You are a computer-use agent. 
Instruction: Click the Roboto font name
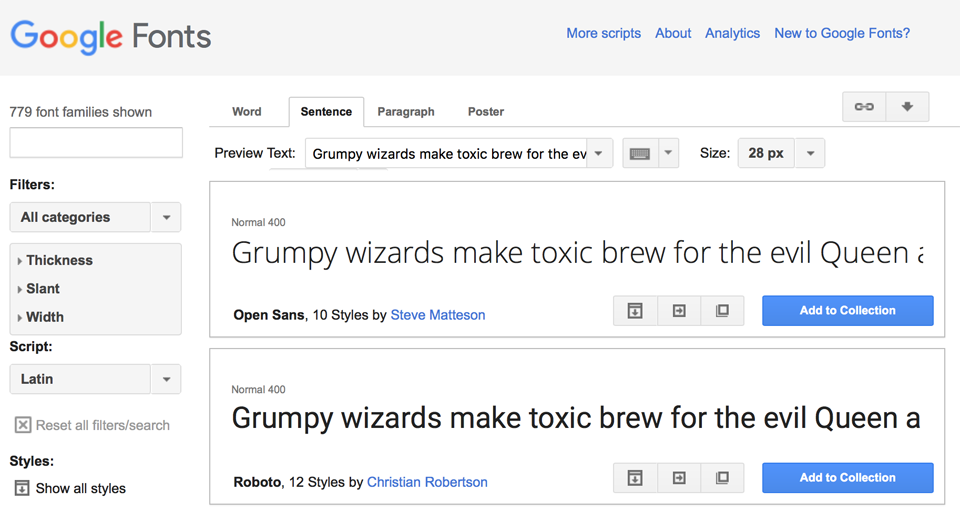[257, 482]
